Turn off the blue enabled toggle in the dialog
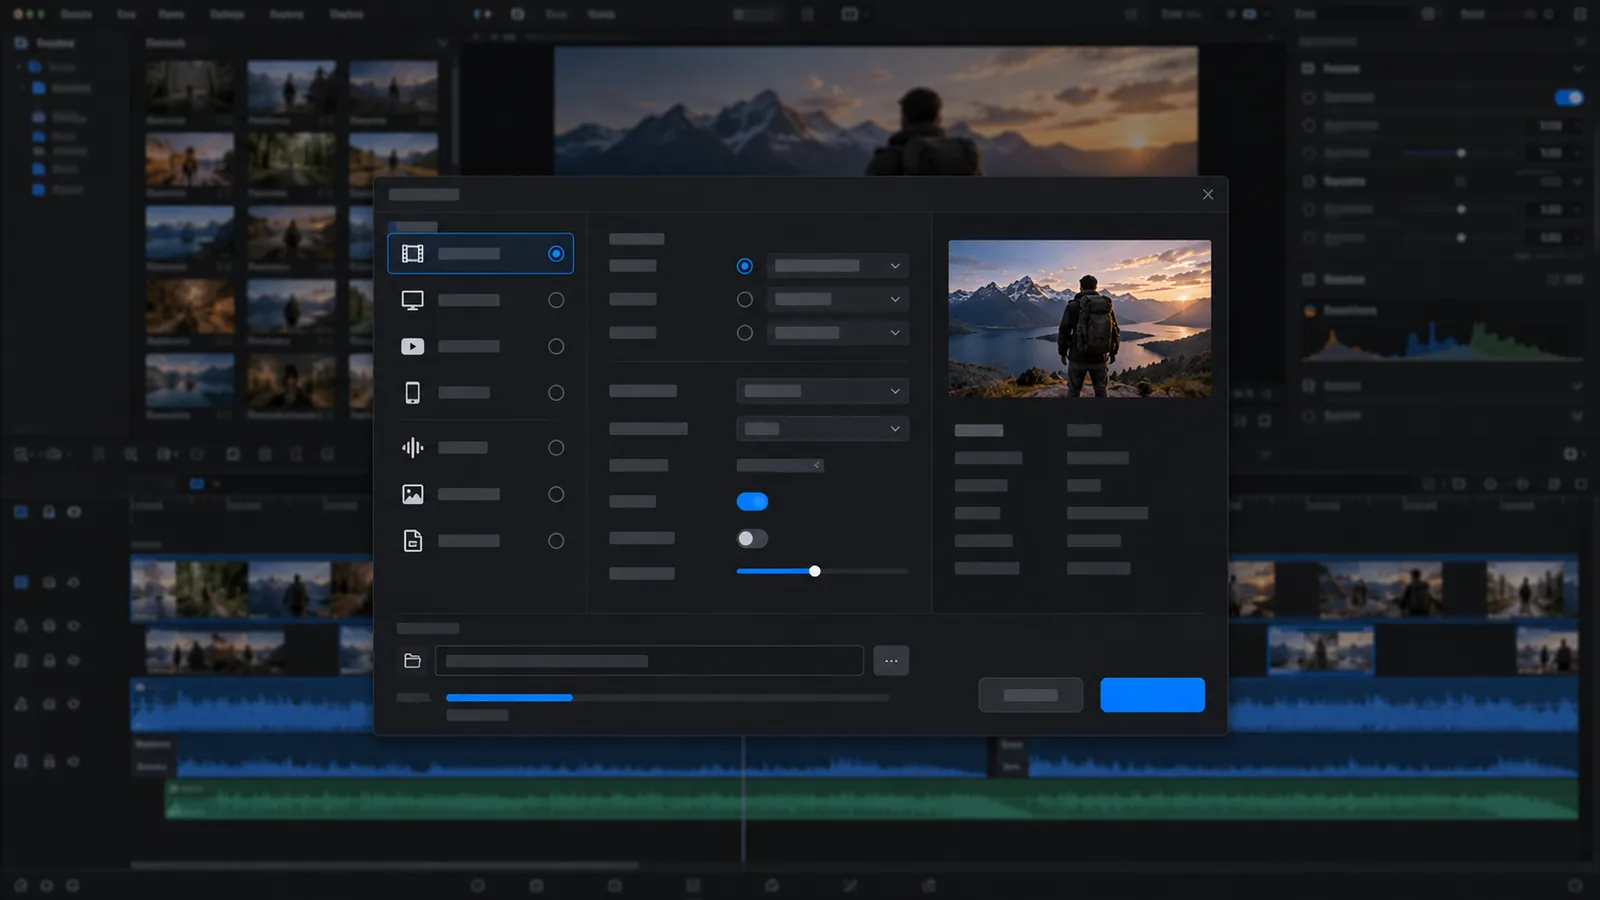The height and width of the screenshot is (900, 1600). [x=752, y=502]
